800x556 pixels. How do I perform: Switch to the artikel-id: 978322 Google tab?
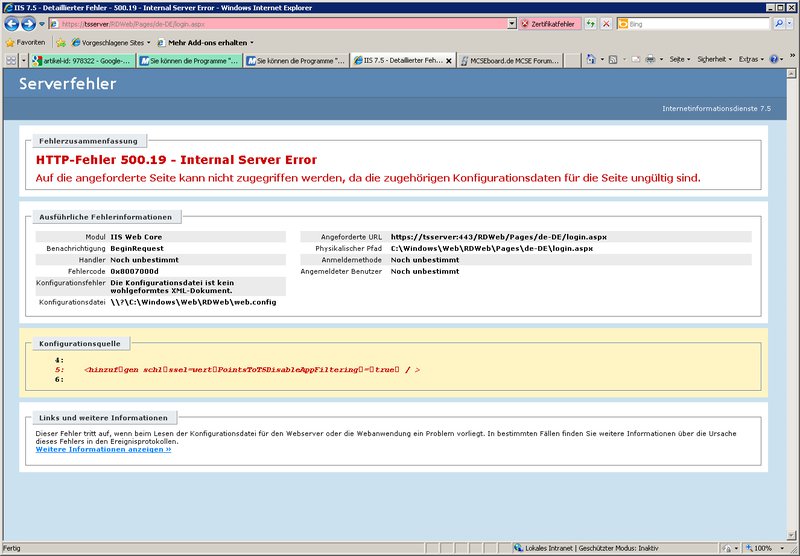coord(82,61)
